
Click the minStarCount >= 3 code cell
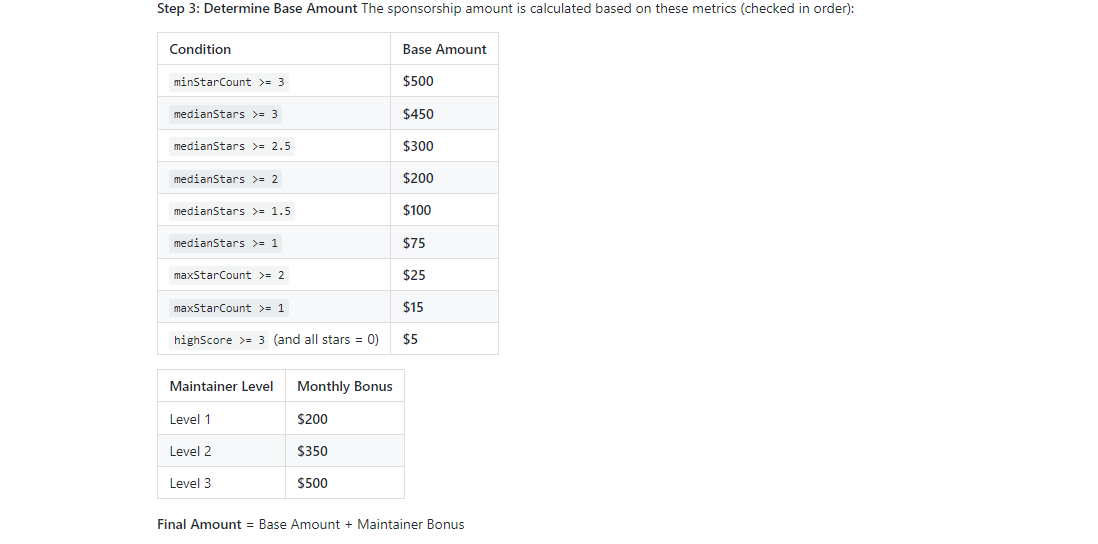229,82
